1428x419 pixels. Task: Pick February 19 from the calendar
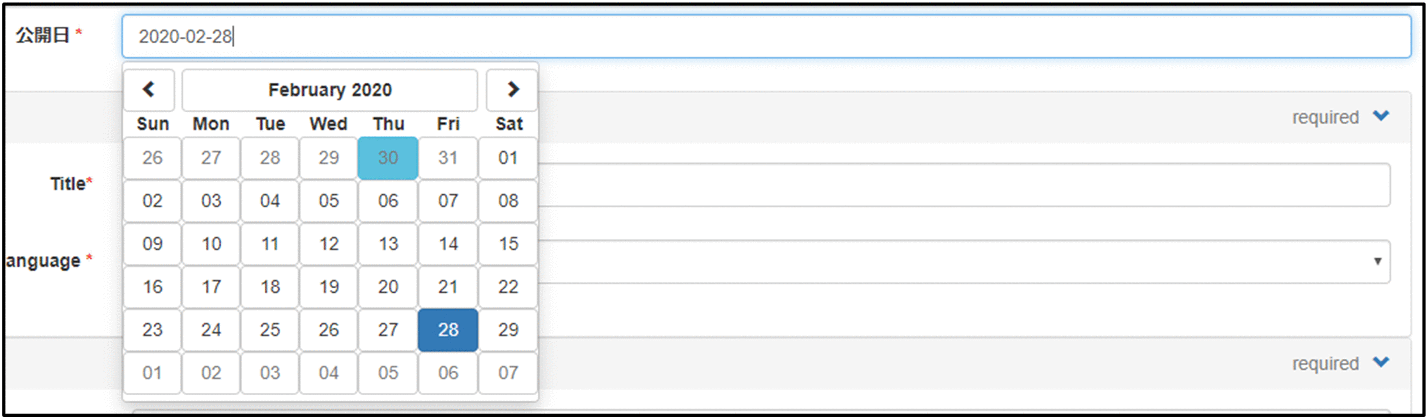pyautogui.click(x=329, y=287)
